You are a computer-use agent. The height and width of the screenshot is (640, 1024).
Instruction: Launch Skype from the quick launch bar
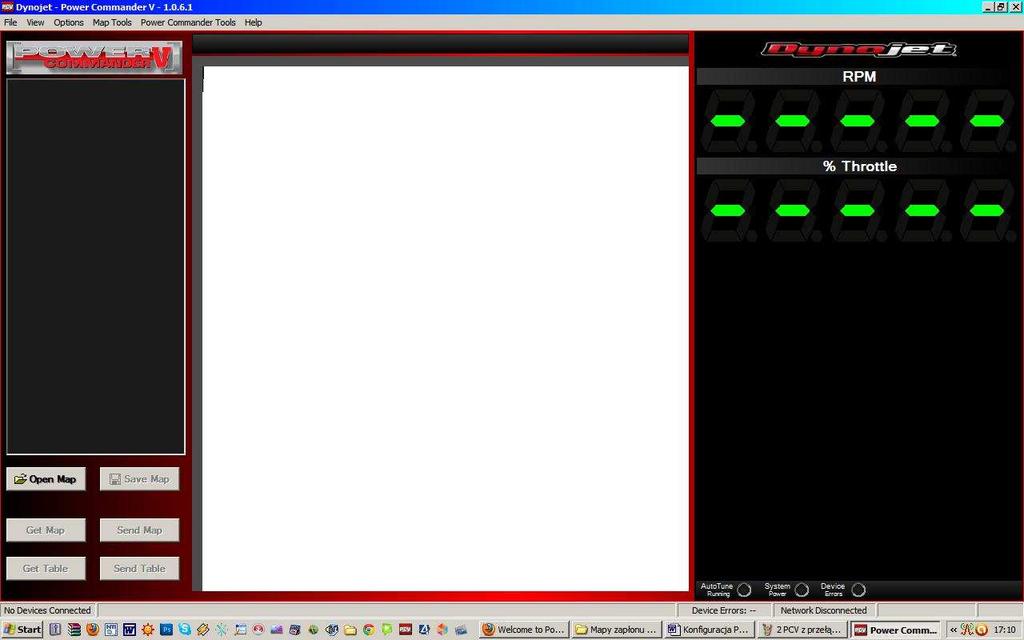click(x=185, y=630)
